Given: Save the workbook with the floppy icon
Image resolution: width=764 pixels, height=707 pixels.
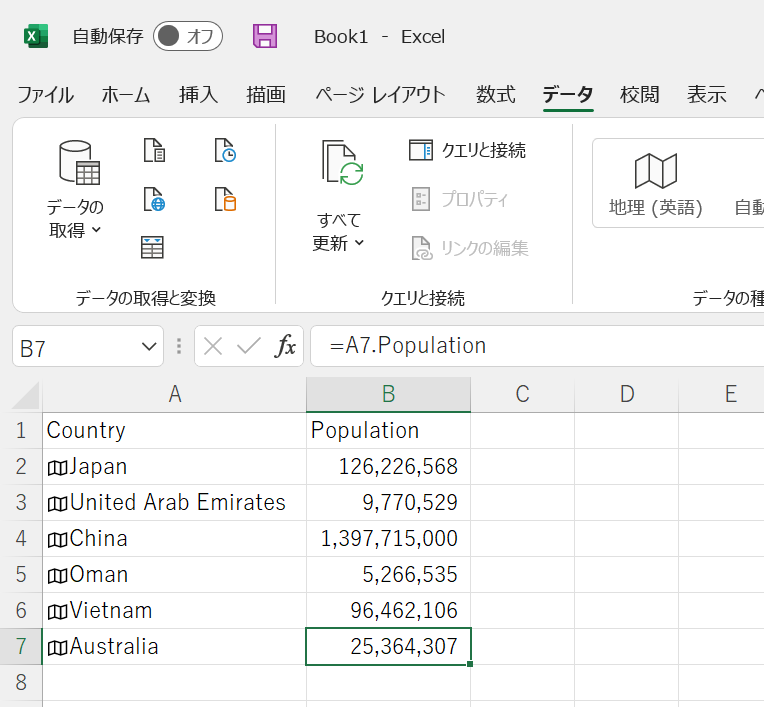Looking at the screenshot, I should pyautogui.click(x=265, y=36).
